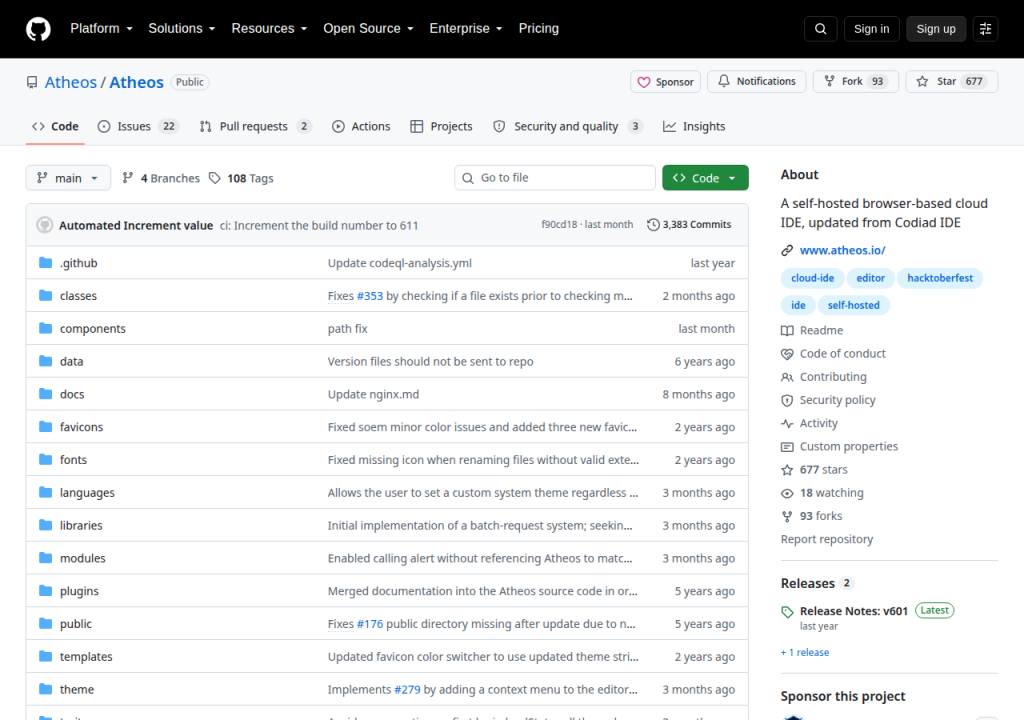
Task: Click the eye icon beside 18 watching
Action: pos(787,493)
